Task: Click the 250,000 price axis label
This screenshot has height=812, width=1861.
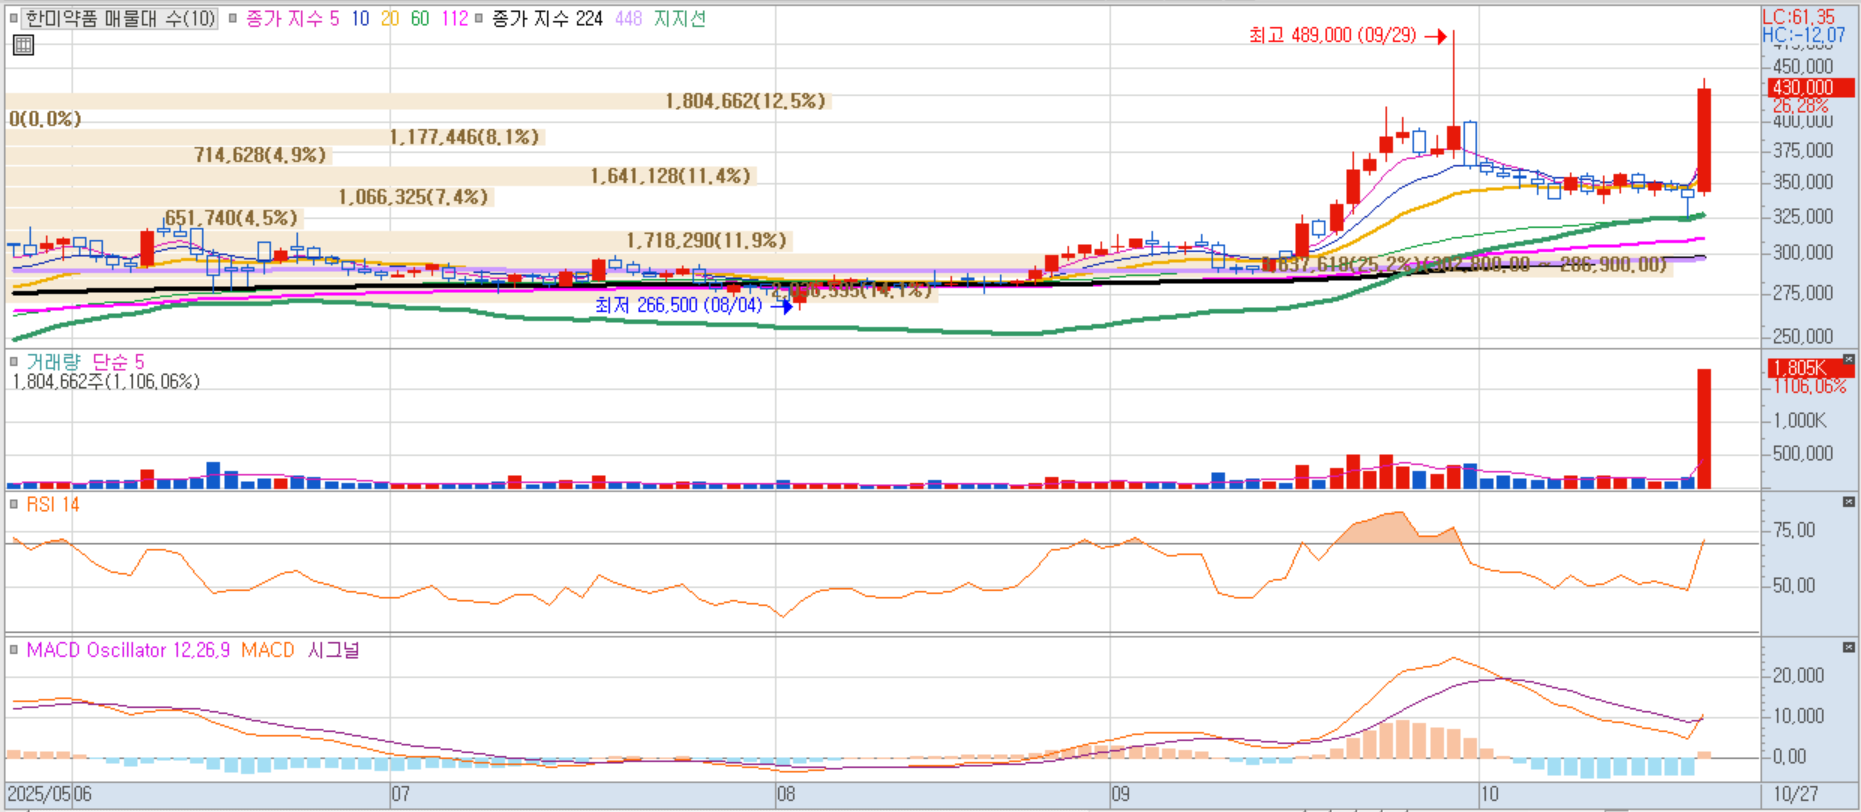Action: click(x=1803, y=337)
